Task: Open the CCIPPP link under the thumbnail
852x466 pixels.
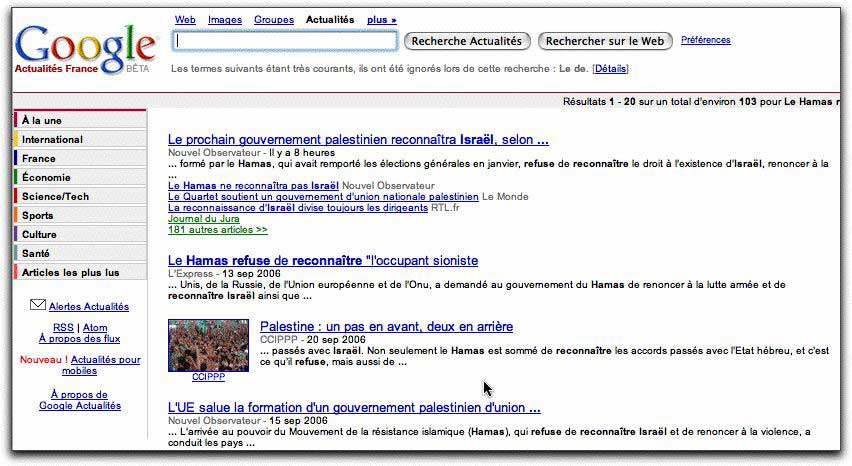Action: [x=208, y=377]
